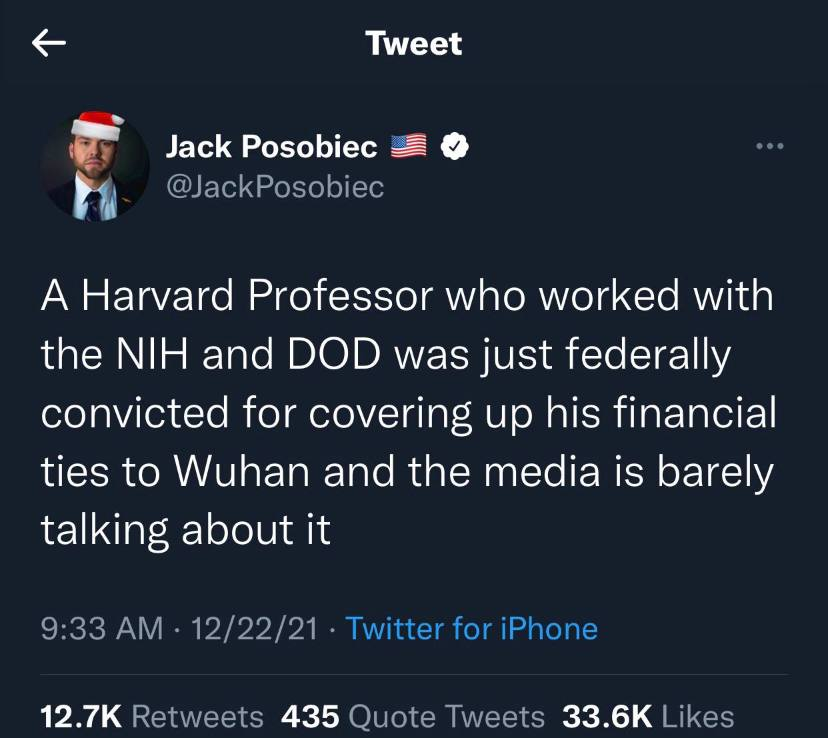Screen dimensions: 828x738
Task: Click "talking about it" at tweet end
Action: coord(185,530)
